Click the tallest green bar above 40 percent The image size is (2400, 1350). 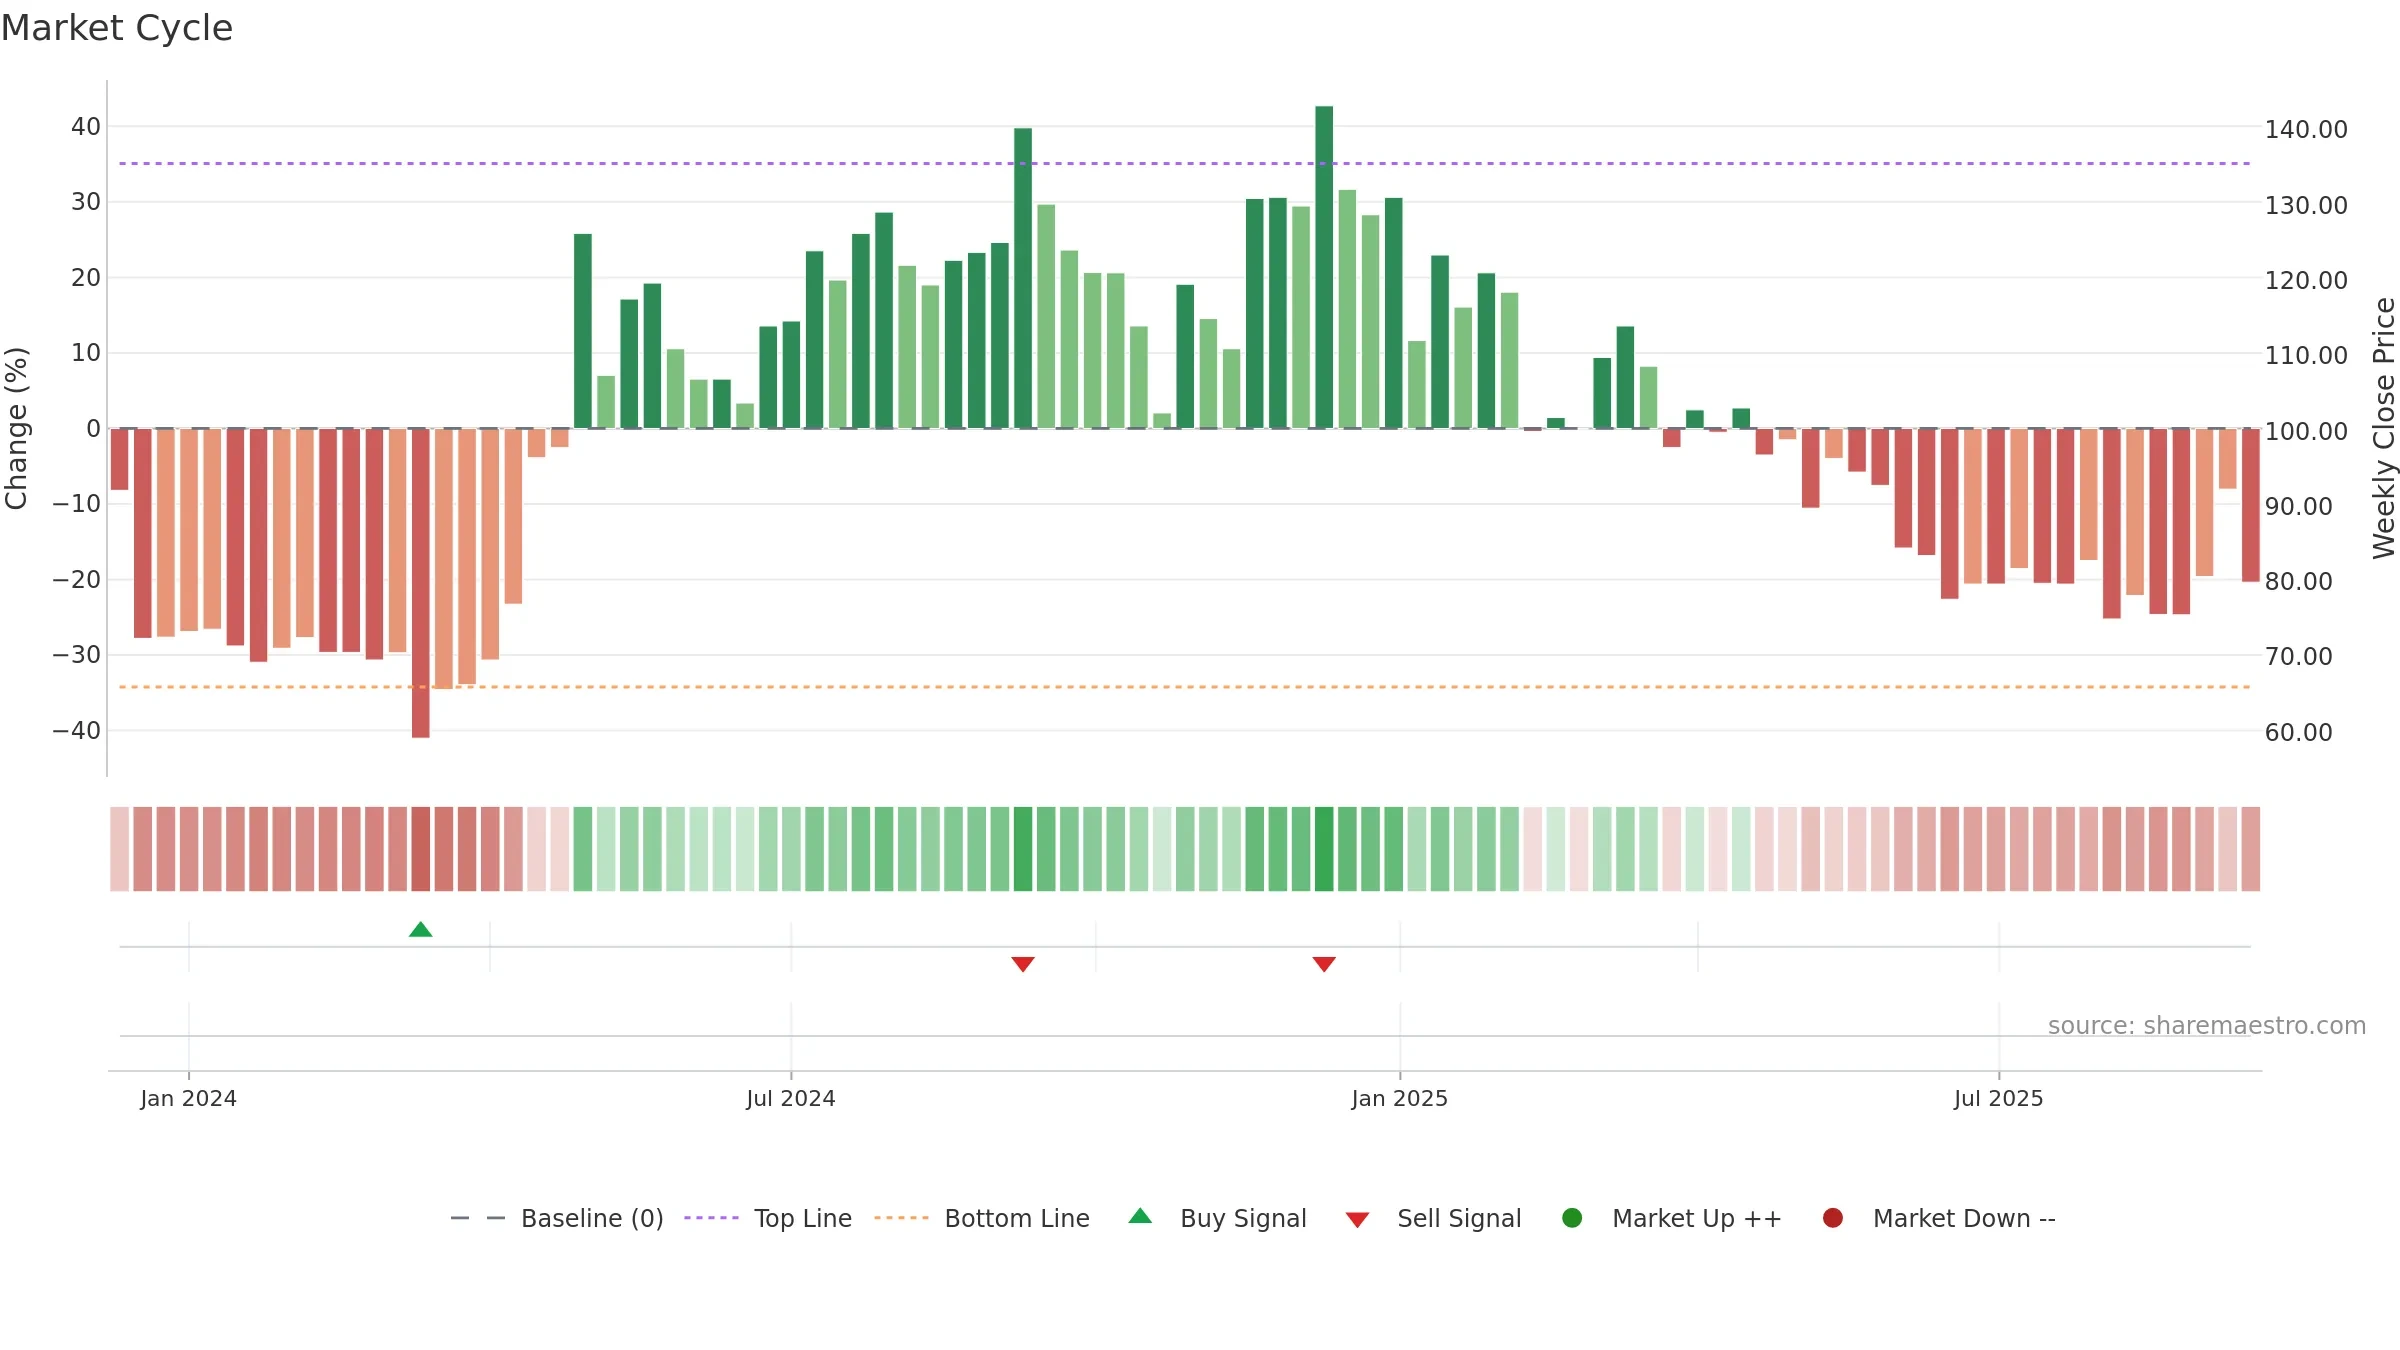pyautogui.click(x=1324, y=267)
